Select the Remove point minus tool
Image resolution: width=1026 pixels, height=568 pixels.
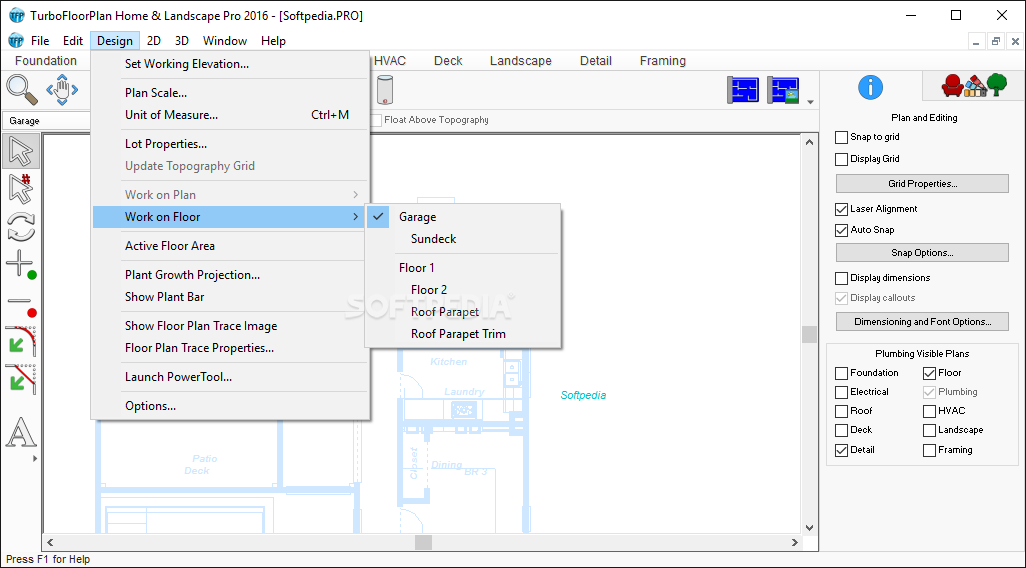[21, 304]
